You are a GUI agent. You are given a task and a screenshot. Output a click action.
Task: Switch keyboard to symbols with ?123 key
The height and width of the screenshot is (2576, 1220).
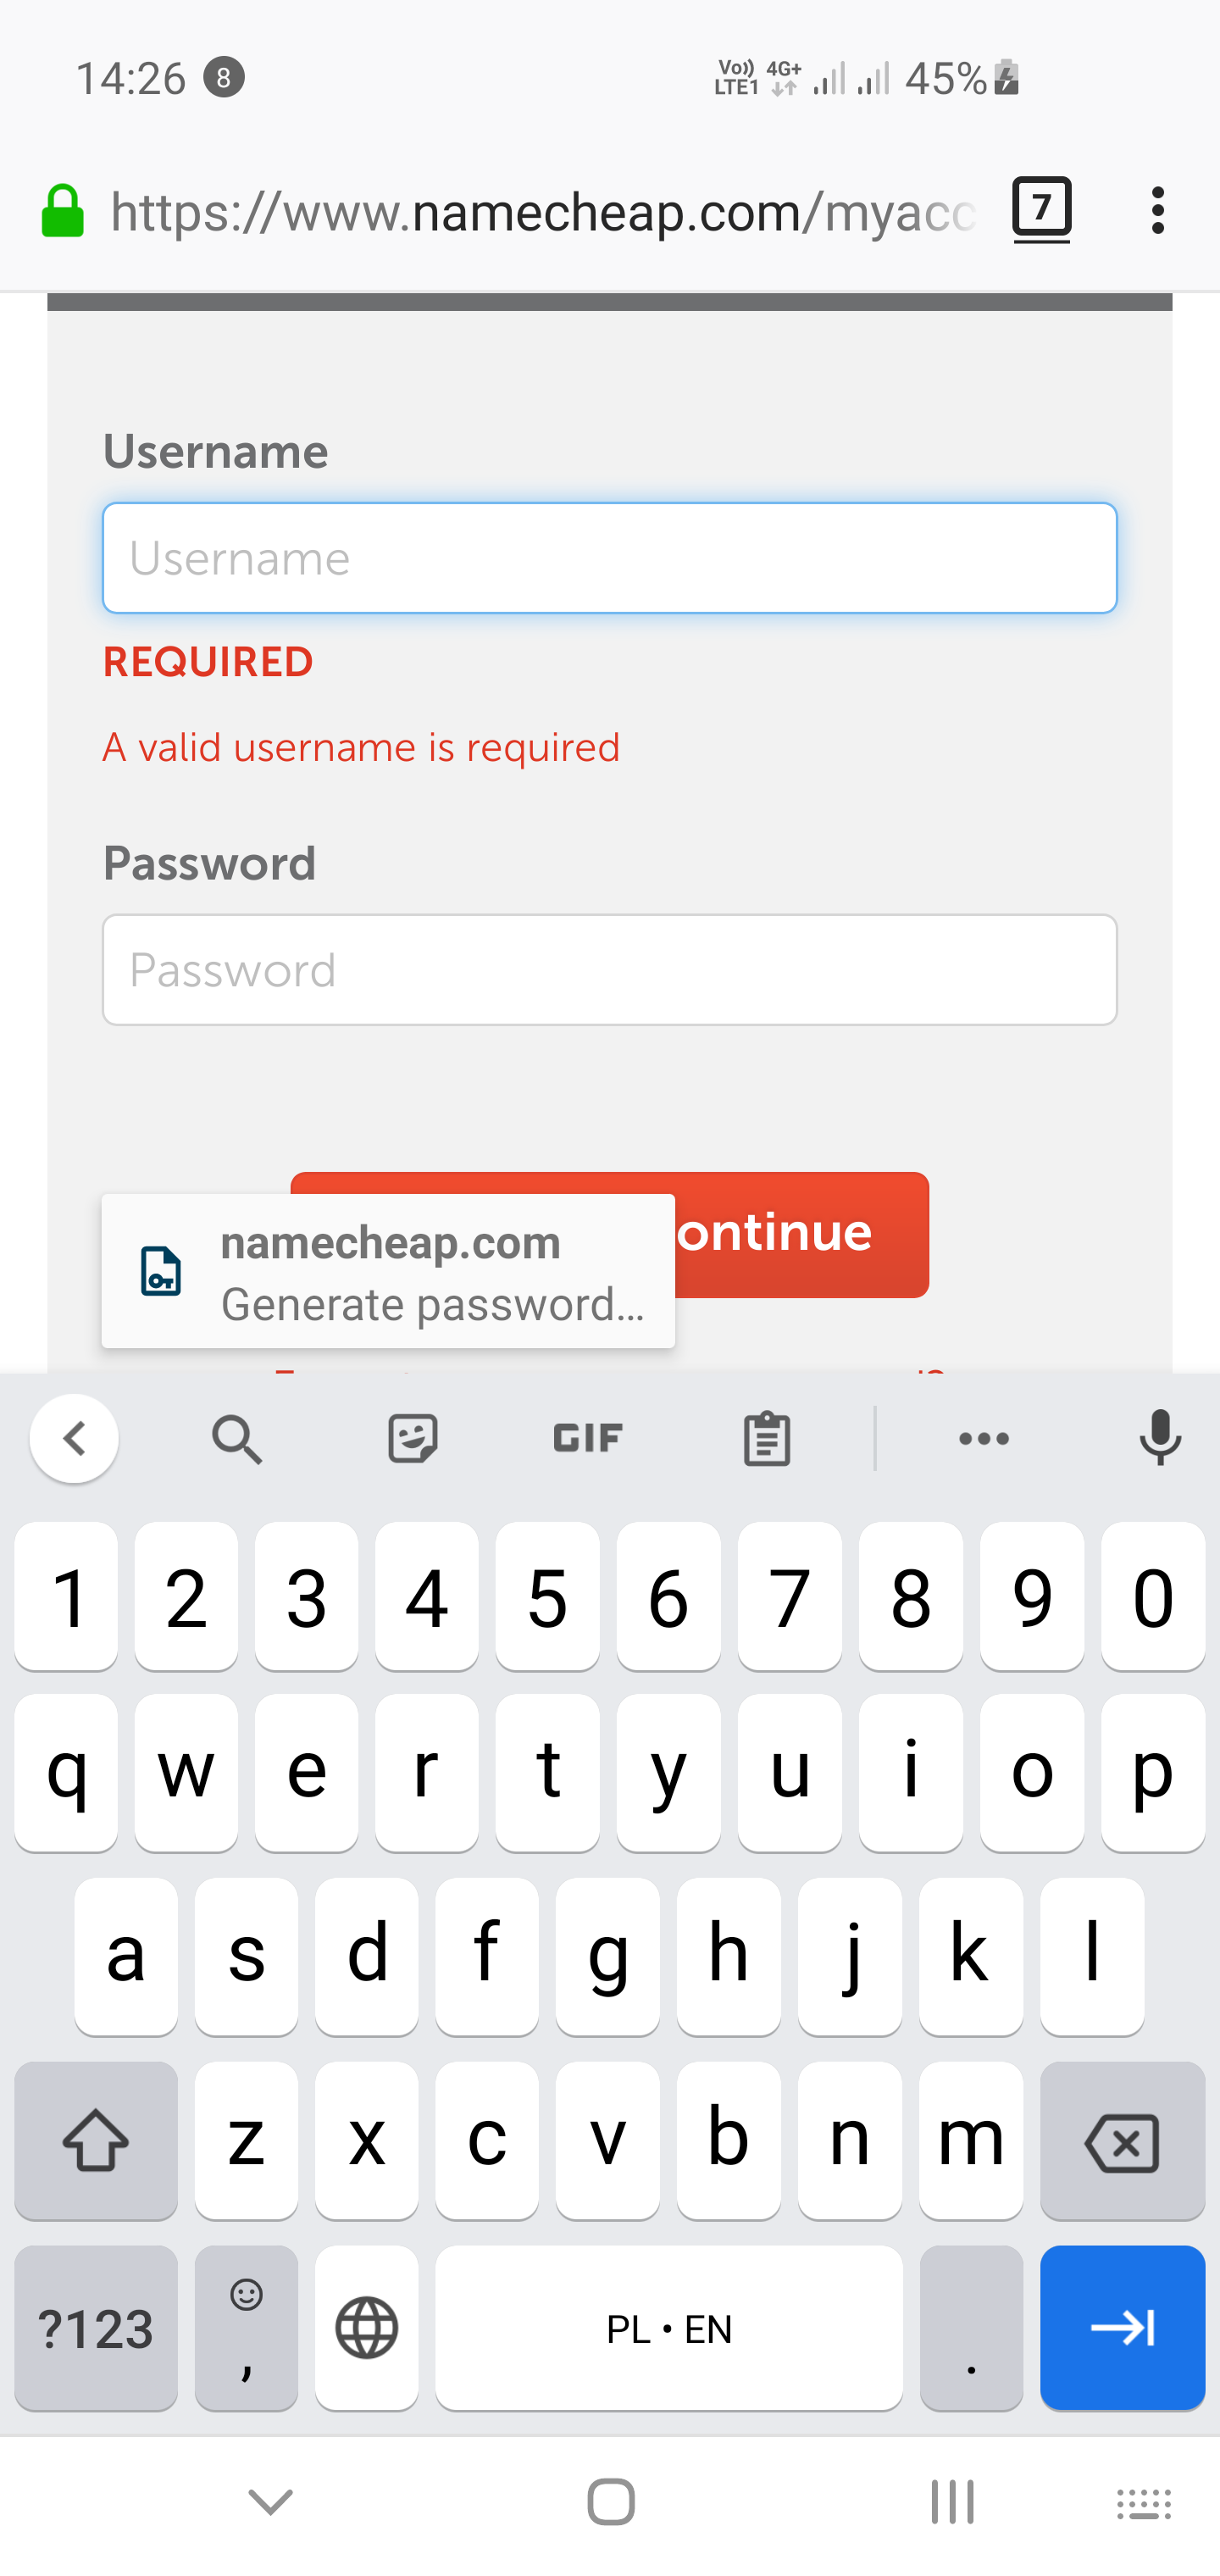coord(96,2330)
